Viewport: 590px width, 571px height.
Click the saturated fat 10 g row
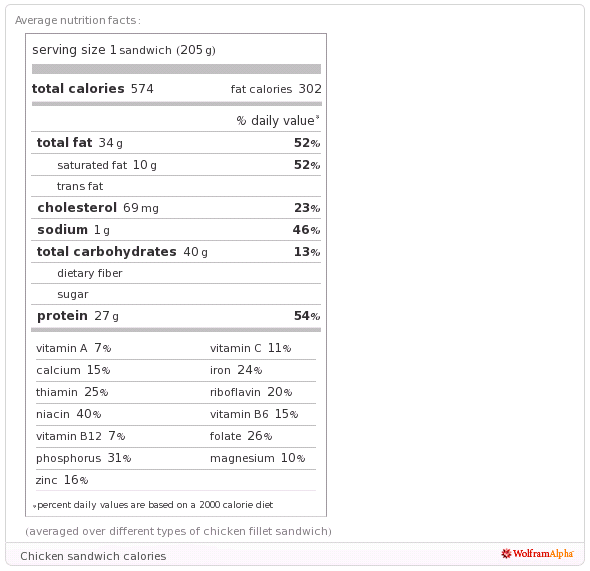(176, 164)
